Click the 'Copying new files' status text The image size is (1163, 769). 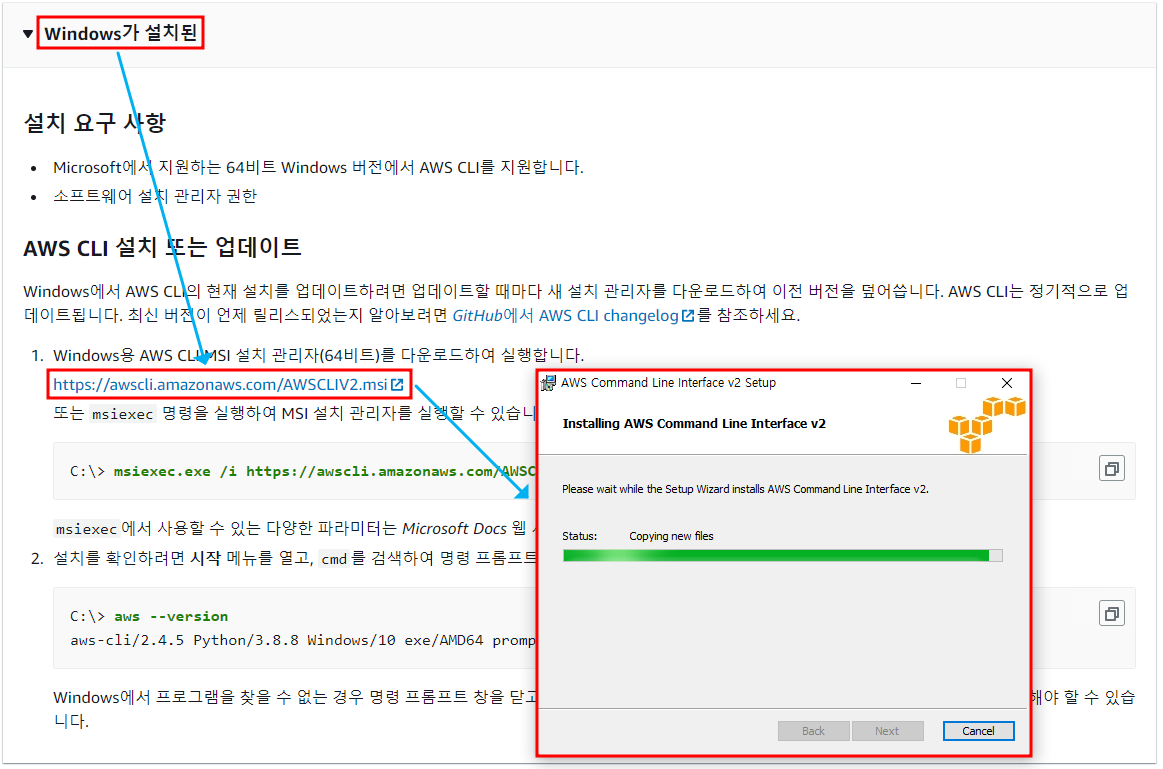tap(671, 536)
